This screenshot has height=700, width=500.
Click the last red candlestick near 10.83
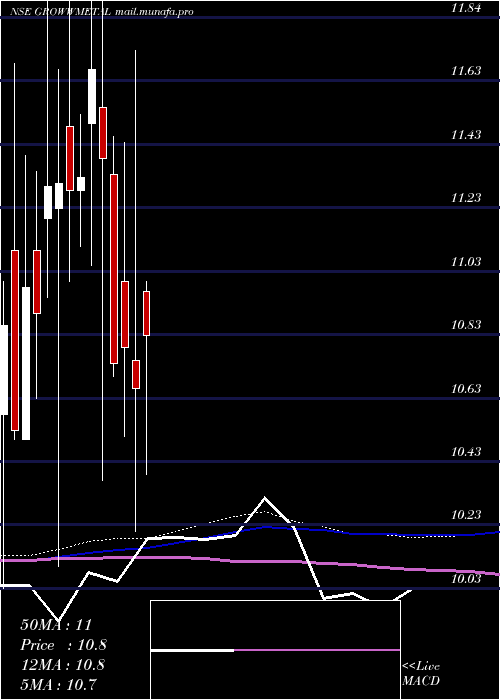click(146, 313)
